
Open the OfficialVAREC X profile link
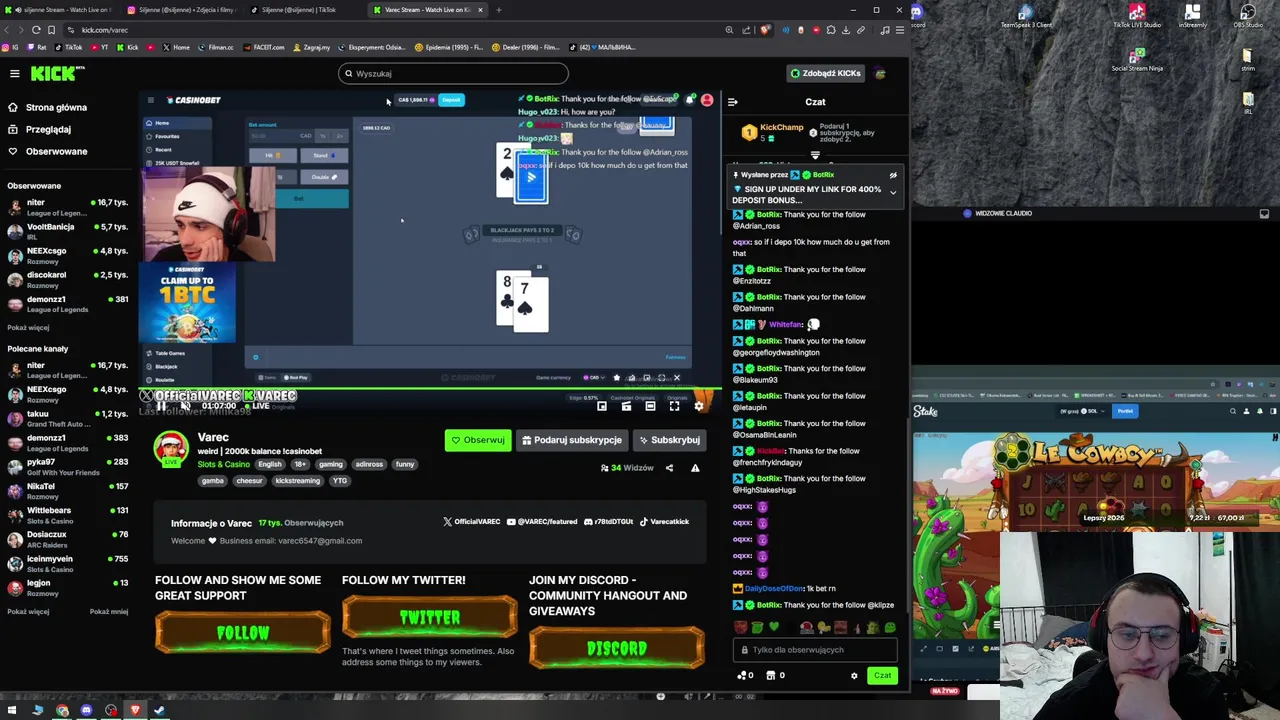(x=471, y=521)
